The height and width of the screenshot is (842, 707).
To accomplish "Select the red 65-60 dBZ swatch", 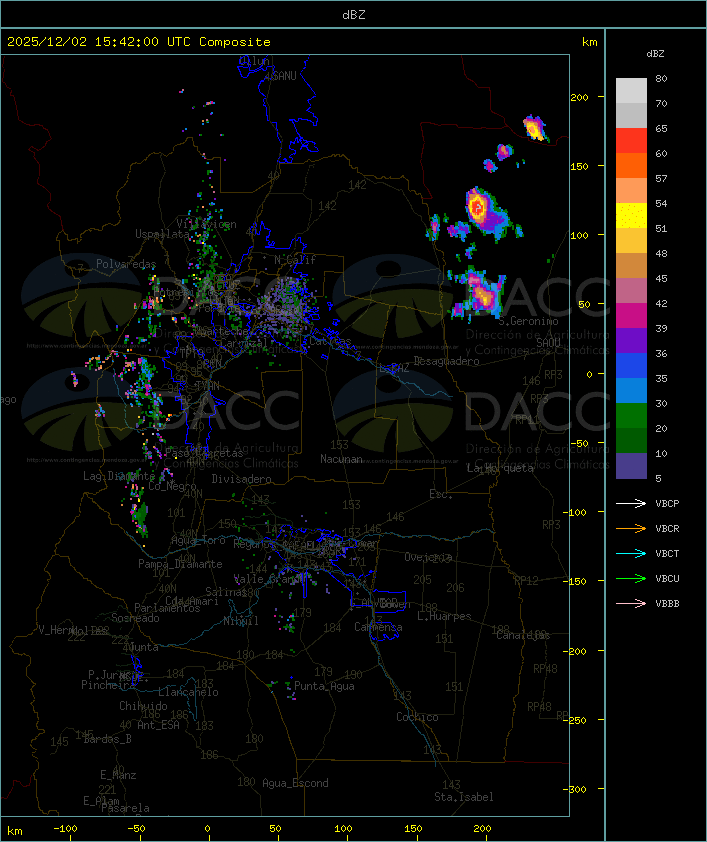I will click(x=631, y=141).
